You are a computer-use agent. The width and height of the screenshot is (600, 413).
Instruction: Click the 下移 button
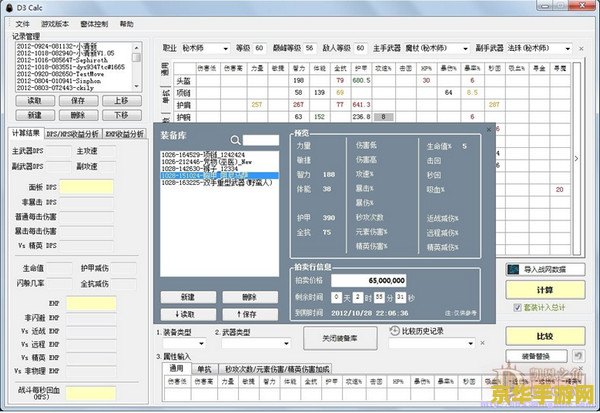point(122,115)
